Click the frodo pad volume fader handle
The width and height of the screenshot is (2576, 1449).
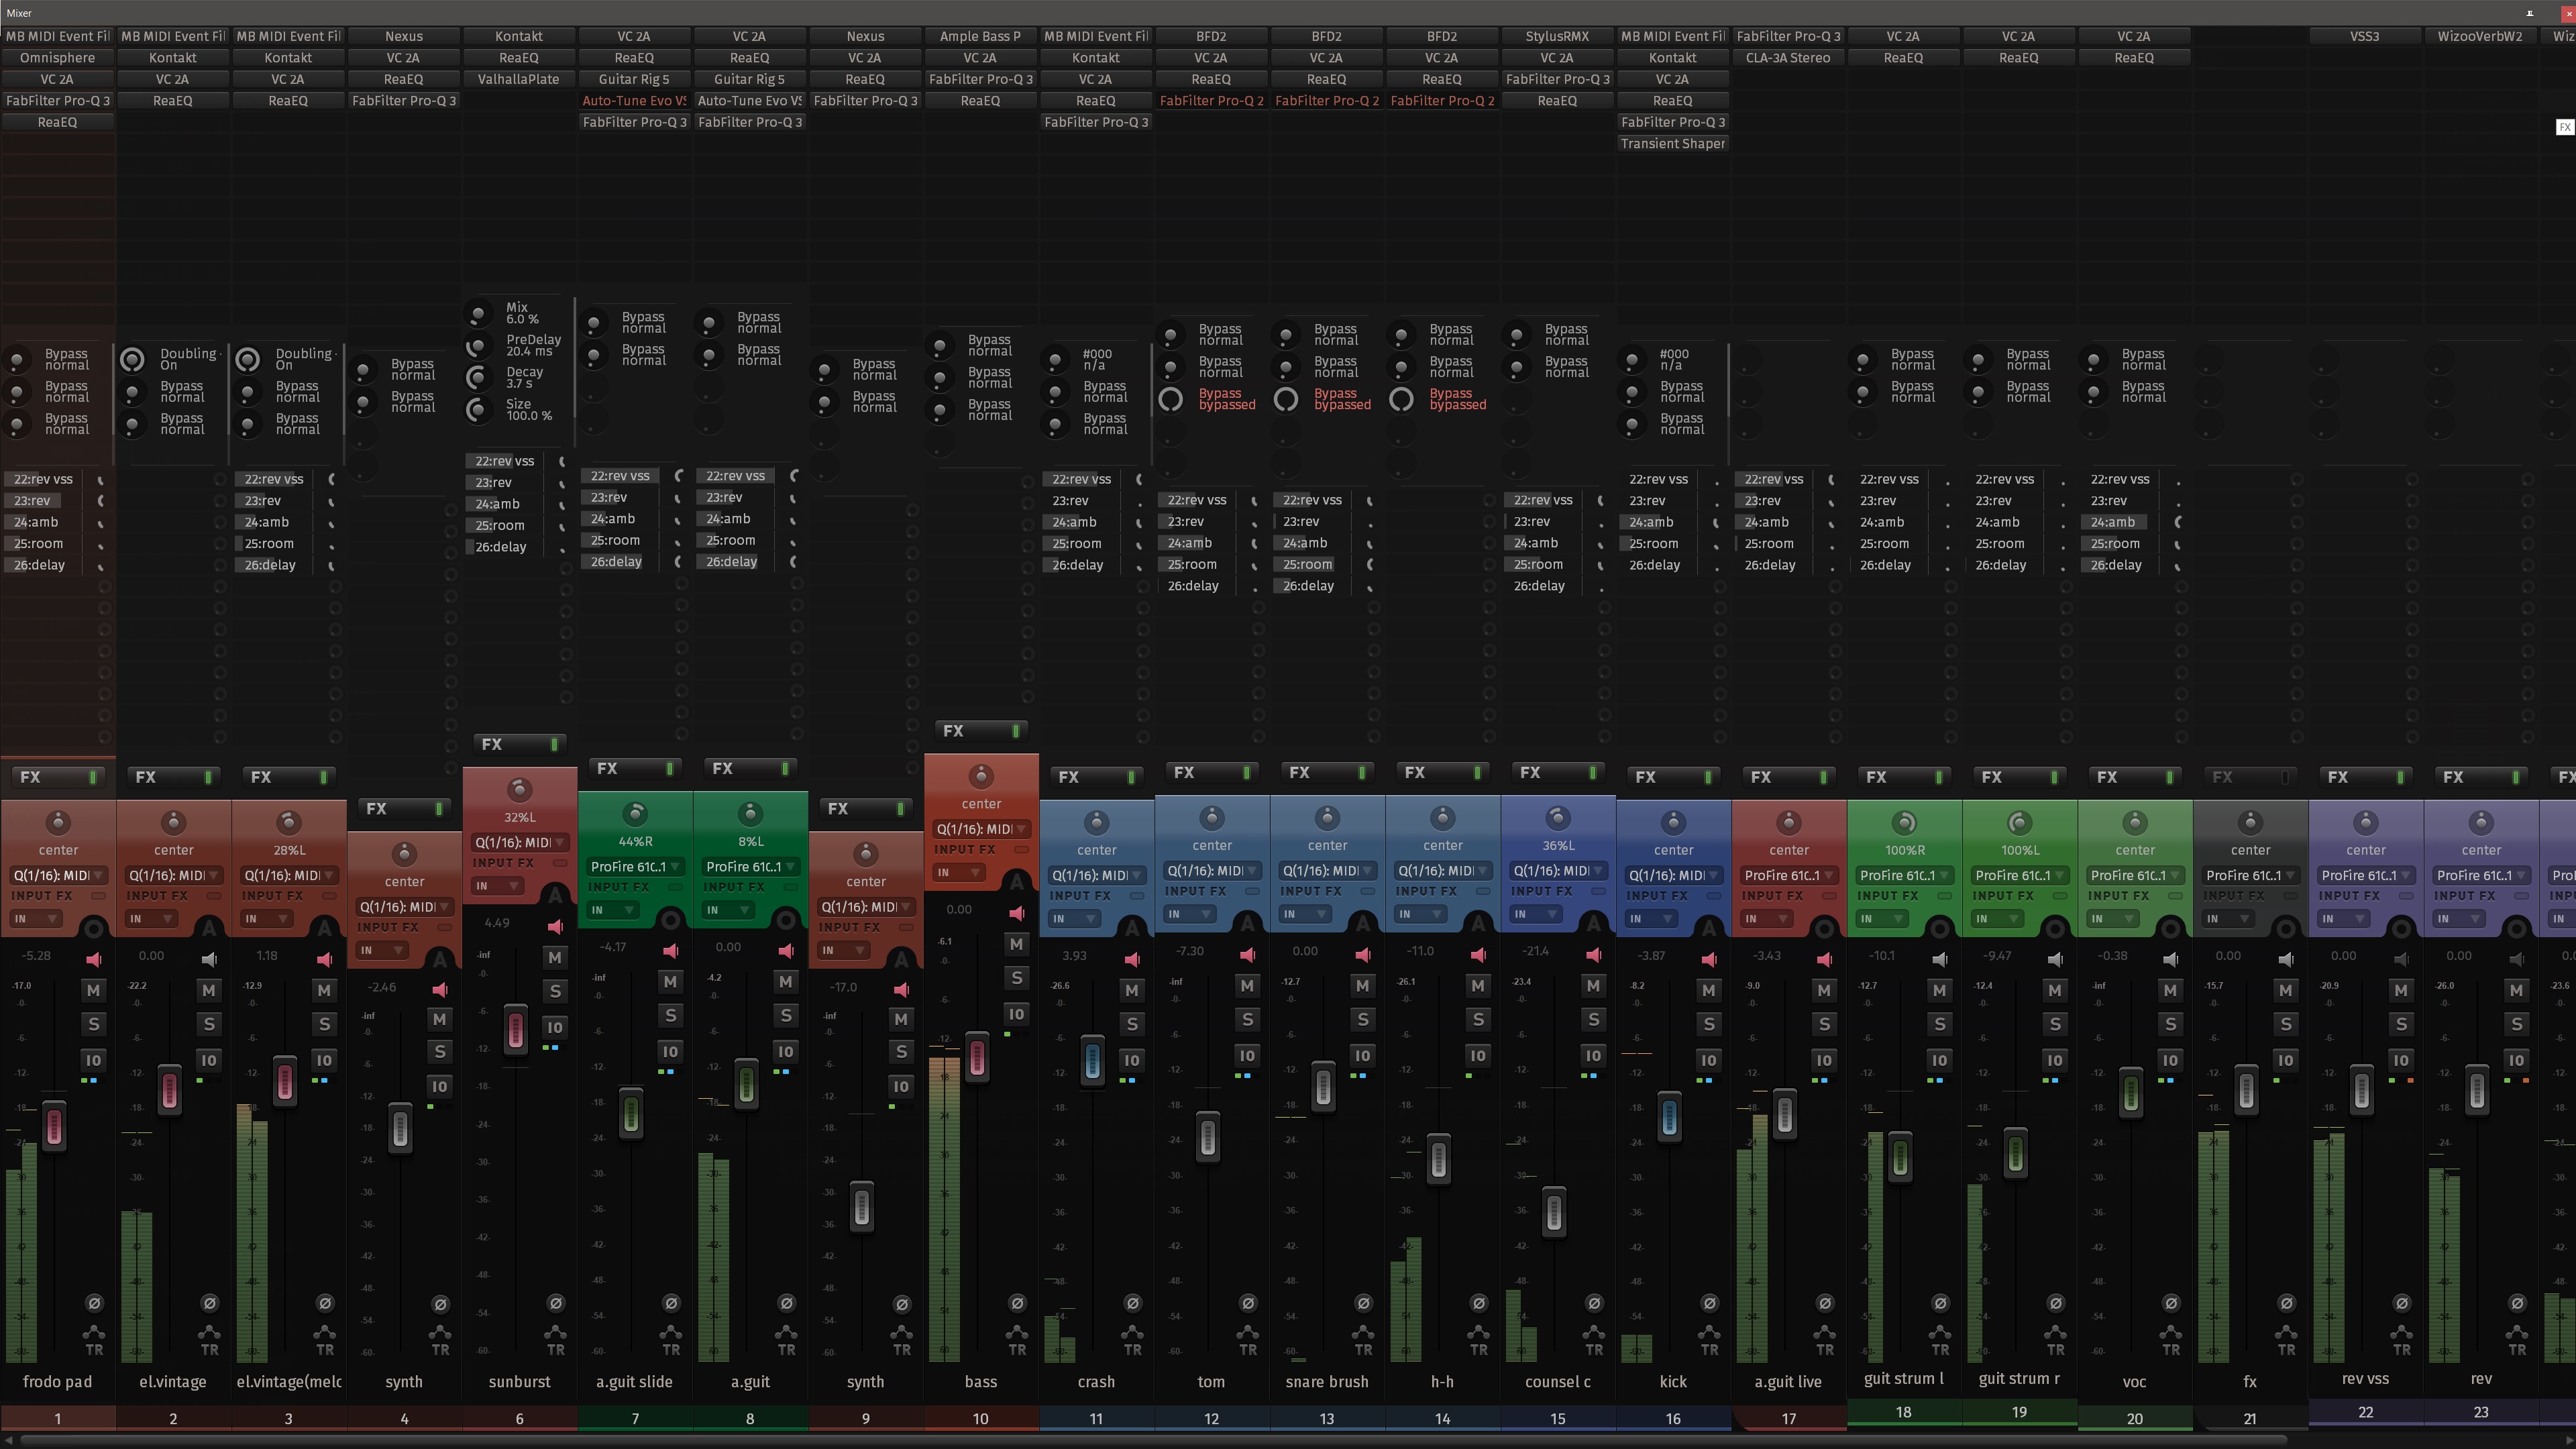tap(55, 1126)
